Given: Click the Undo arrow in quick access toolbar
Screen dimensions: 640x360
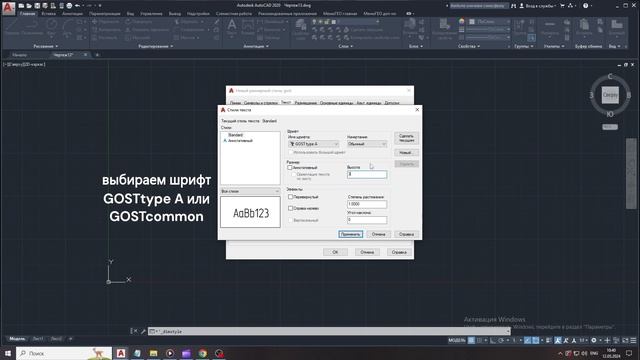Looking at the screenshot, I should (77, 6).
